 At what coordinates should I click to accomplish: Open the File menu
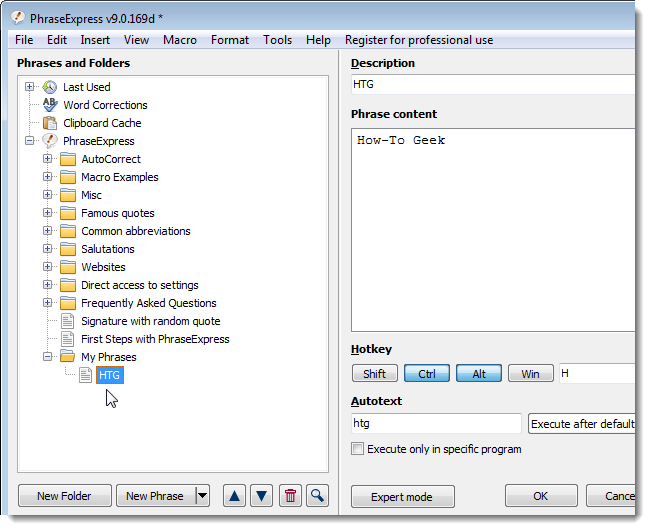coord(24,40)
